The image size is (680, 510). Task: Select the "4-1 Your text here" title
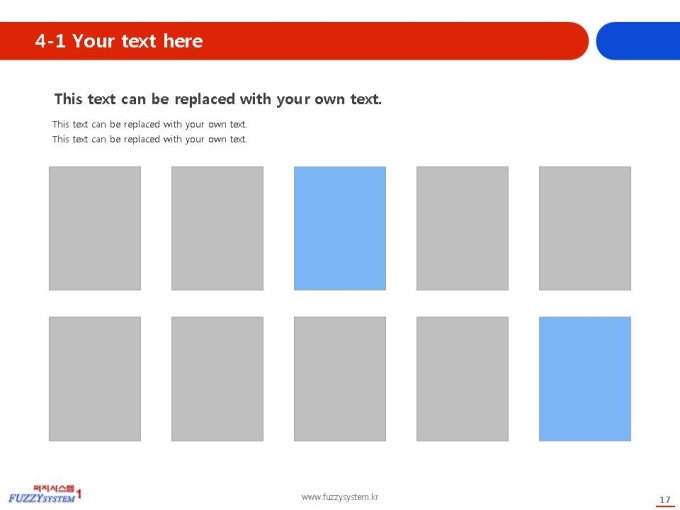point(119,41)
